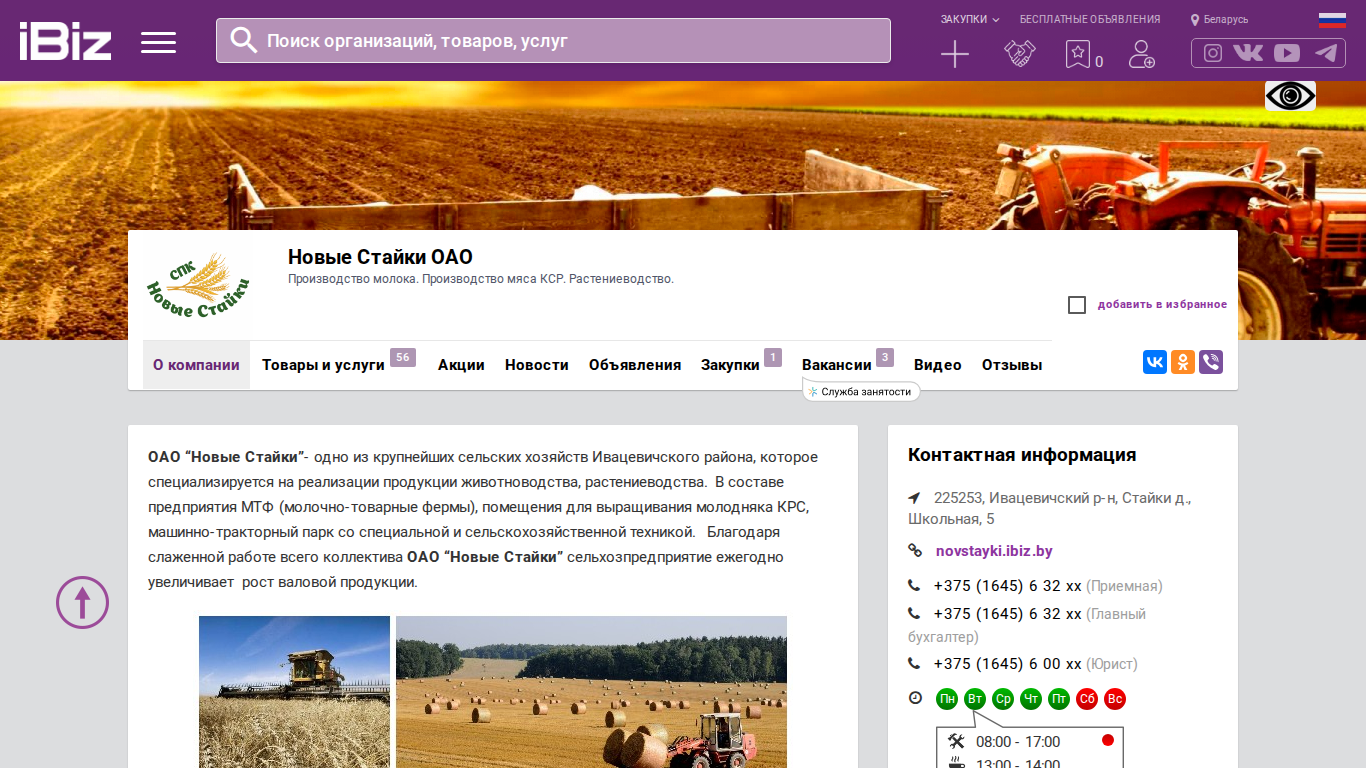Open bookmarked favorites star icon

pyautogui.click(x=1077, y=54)
